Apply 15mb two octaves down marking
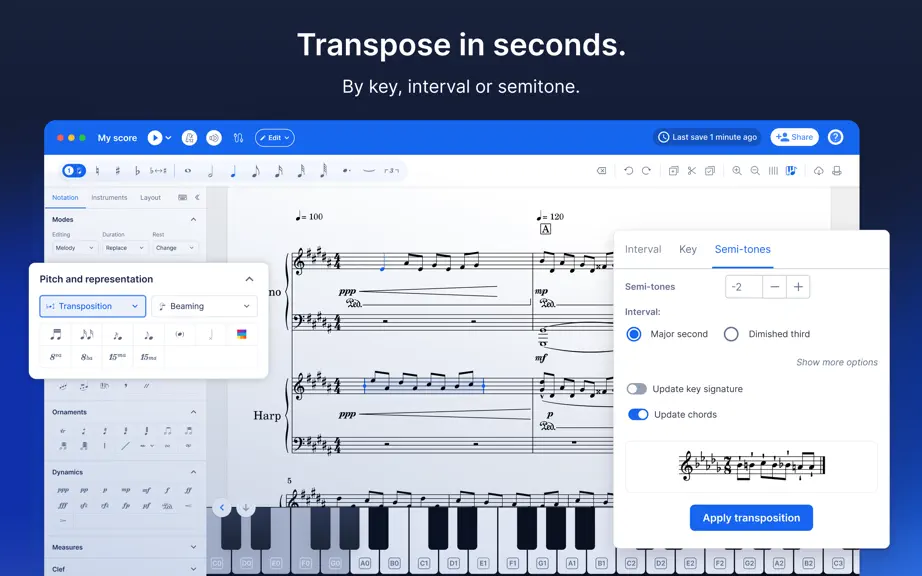Image resolution: width=922 pixels, height=576 pixels. click(149, 357)
